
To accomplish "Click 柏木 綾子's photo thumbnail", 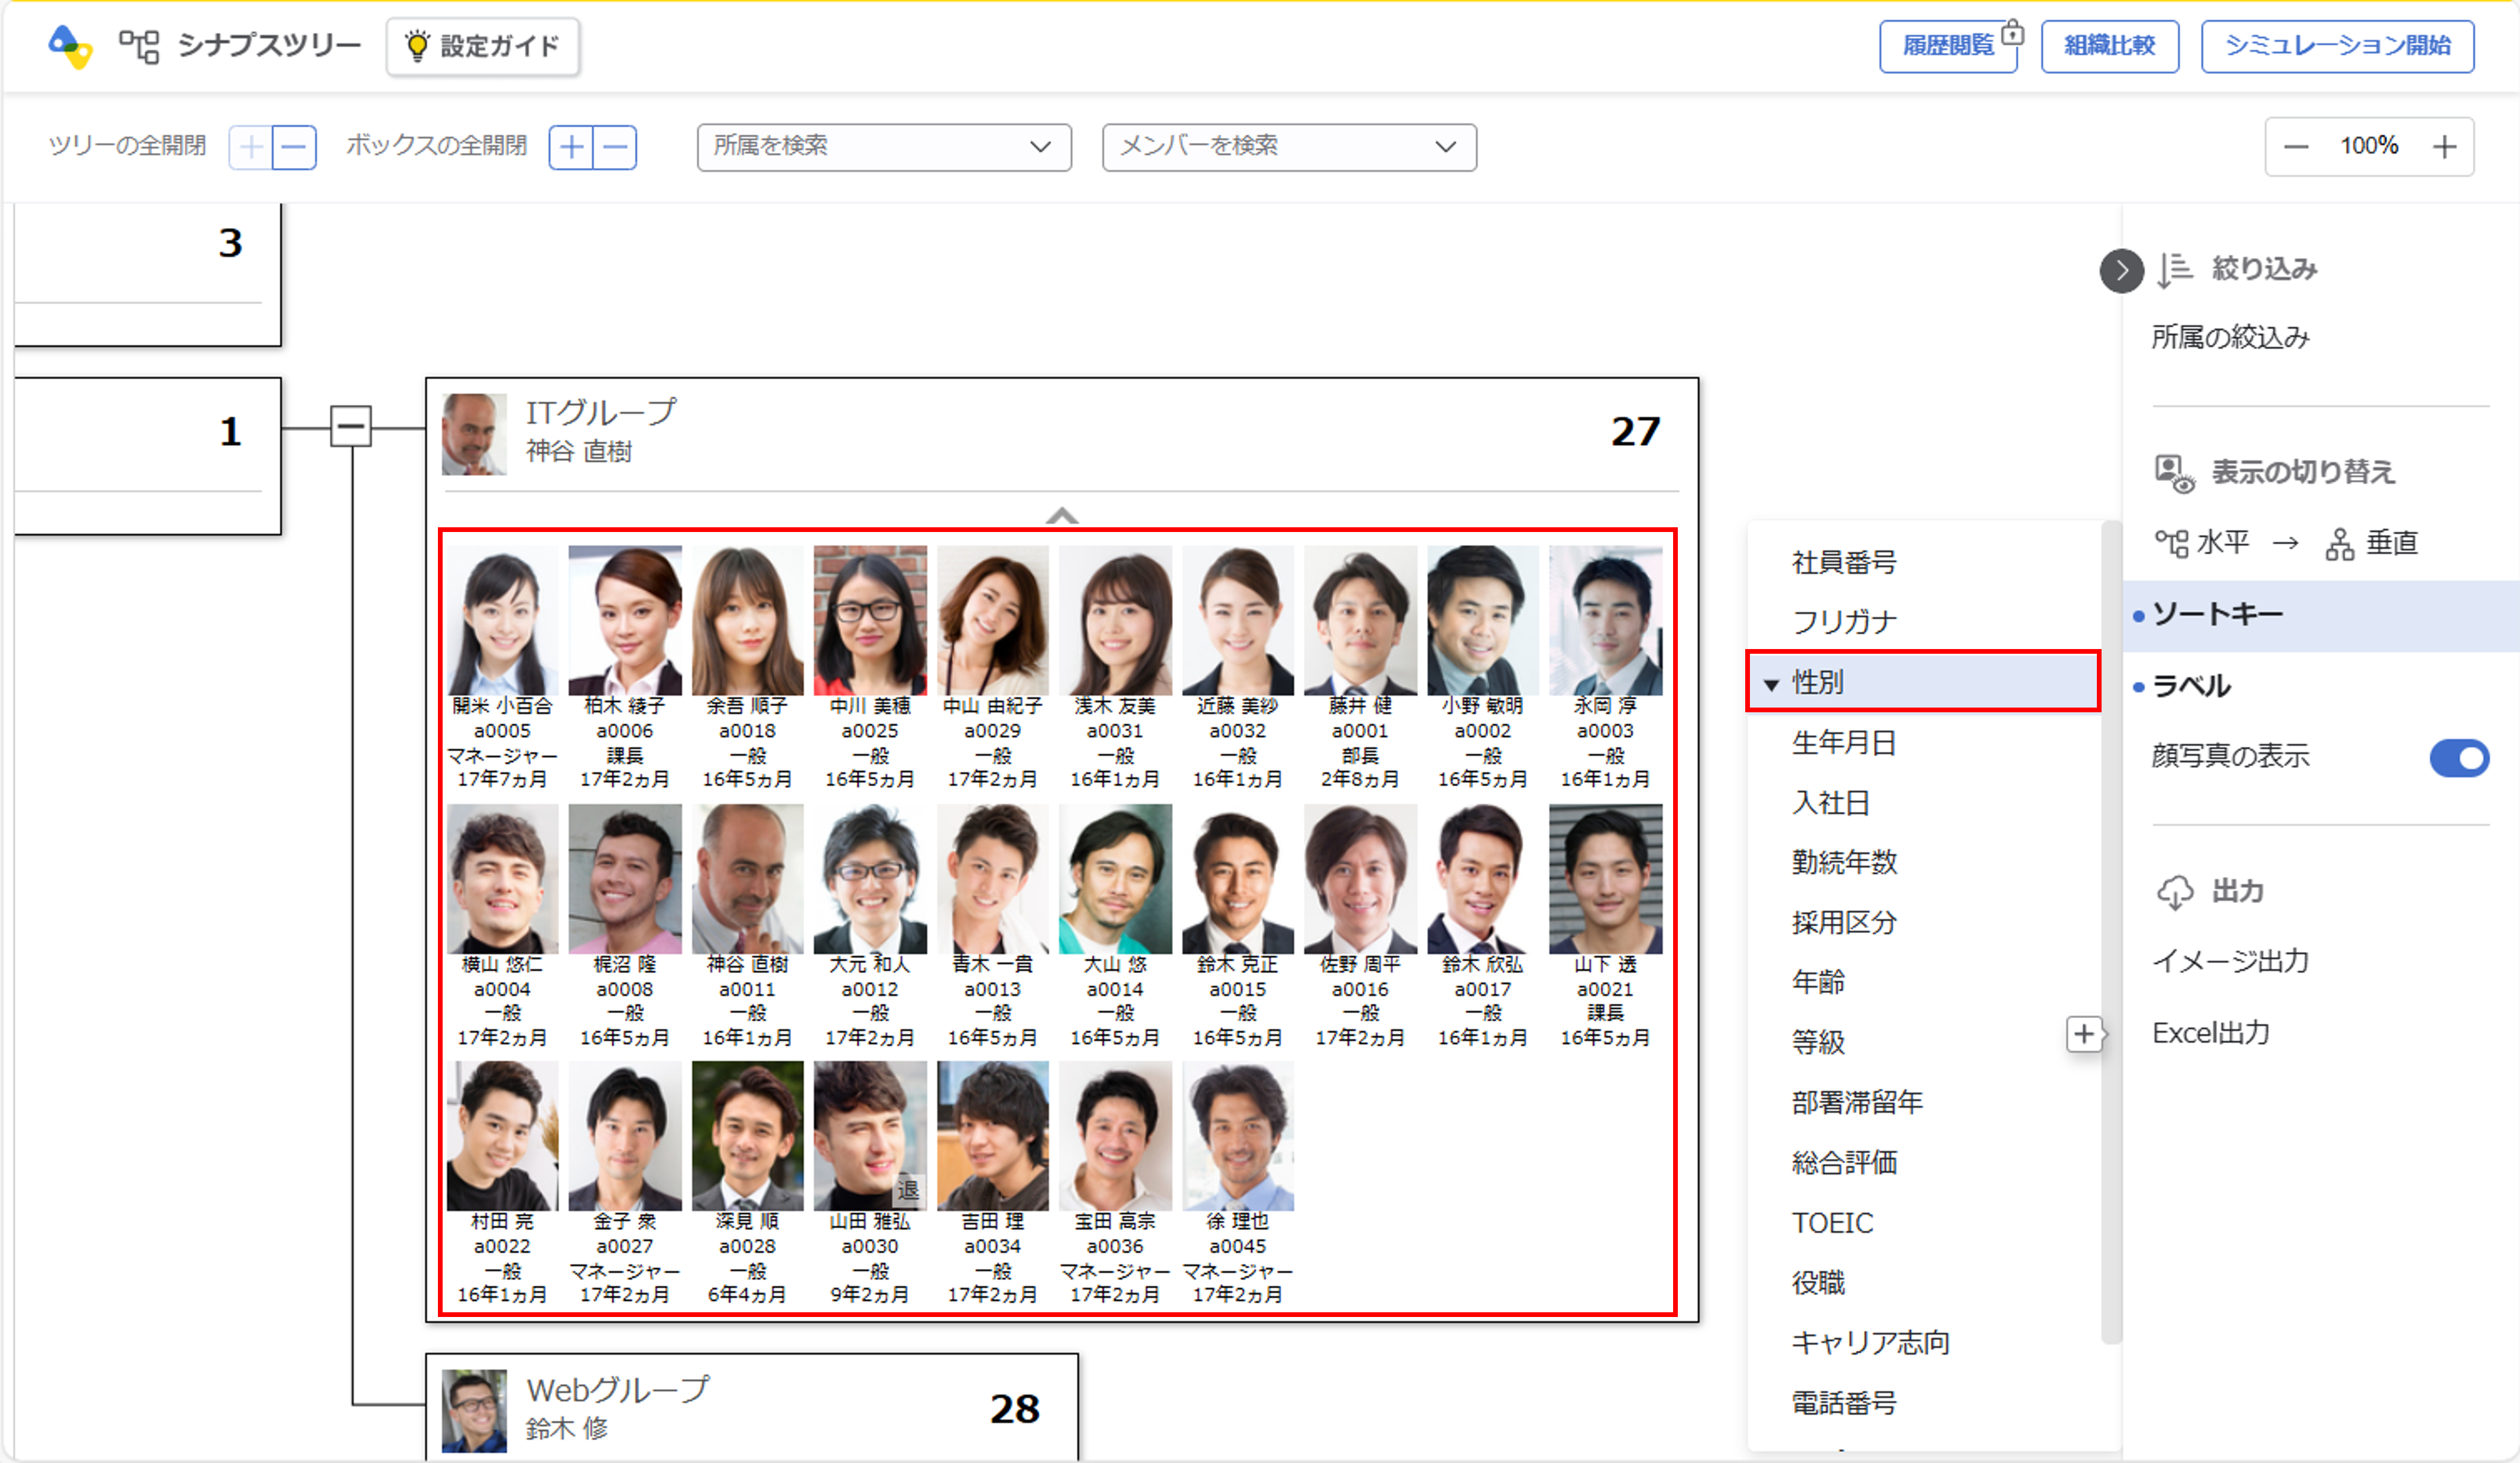I will [x=624, y=620].
